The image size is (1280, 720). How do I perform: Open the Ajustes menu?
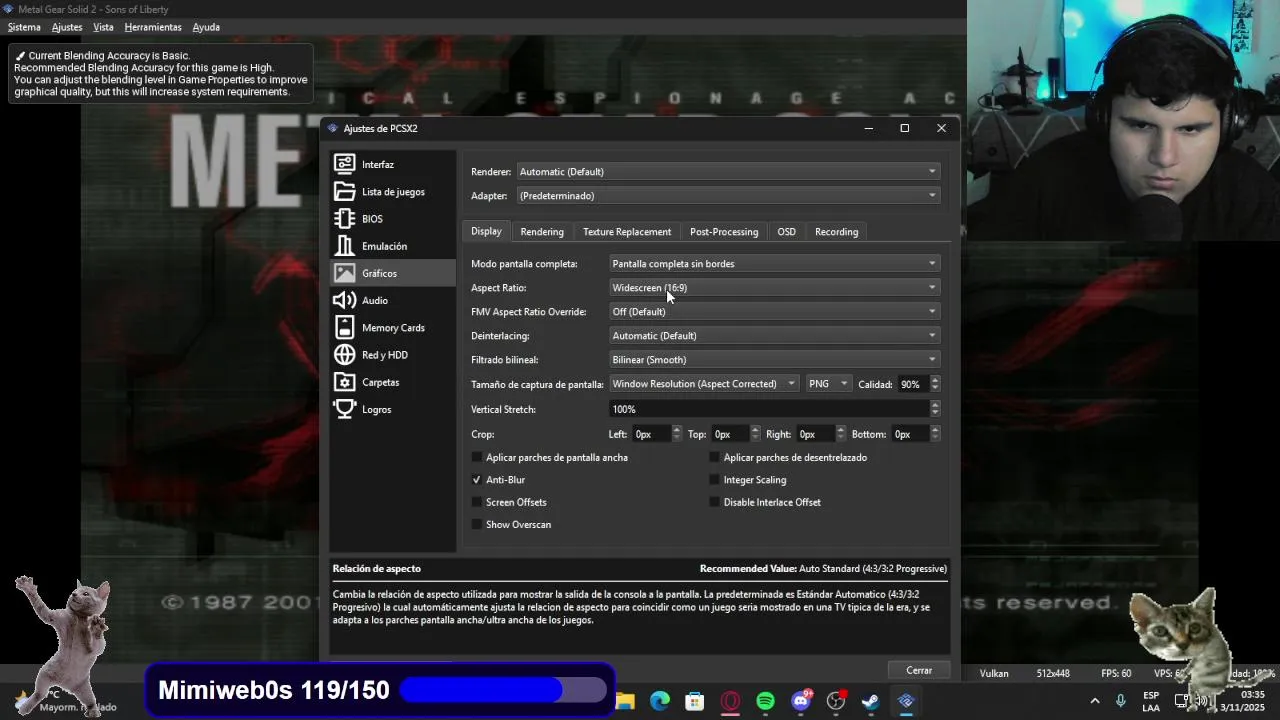67,27
